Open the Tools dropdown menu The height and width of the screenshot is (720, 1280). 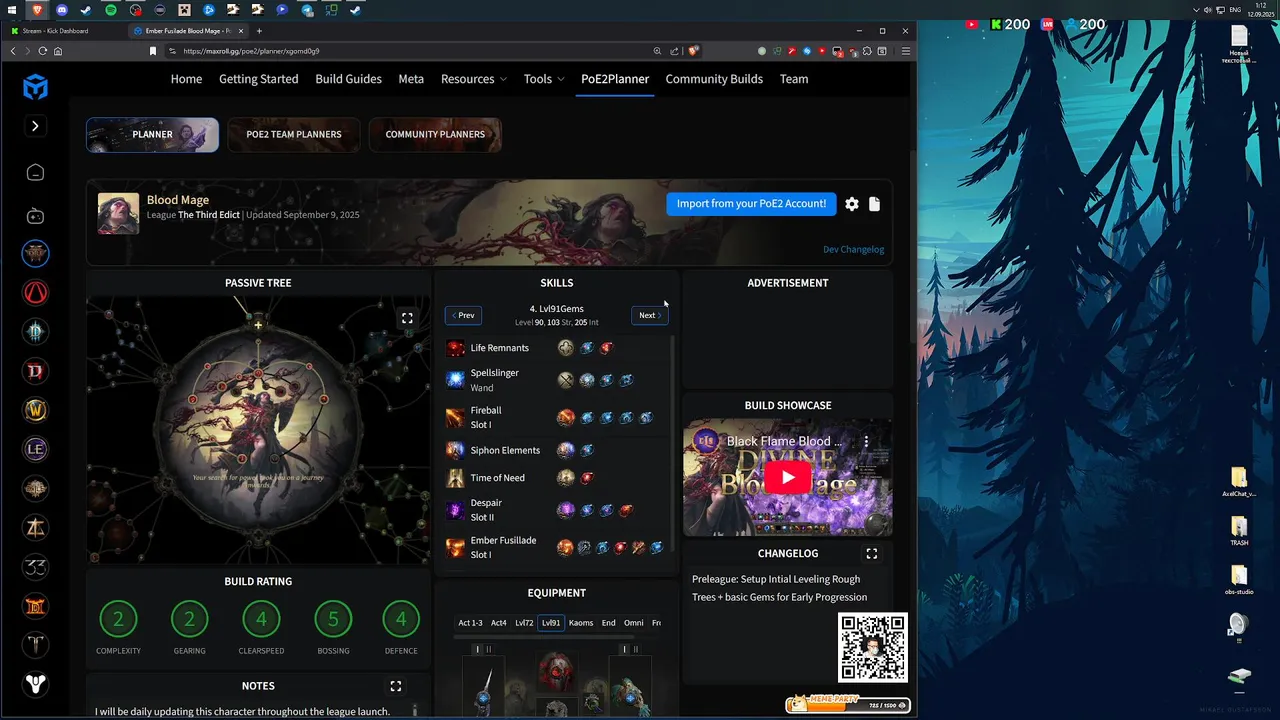[x=544, y=79]
